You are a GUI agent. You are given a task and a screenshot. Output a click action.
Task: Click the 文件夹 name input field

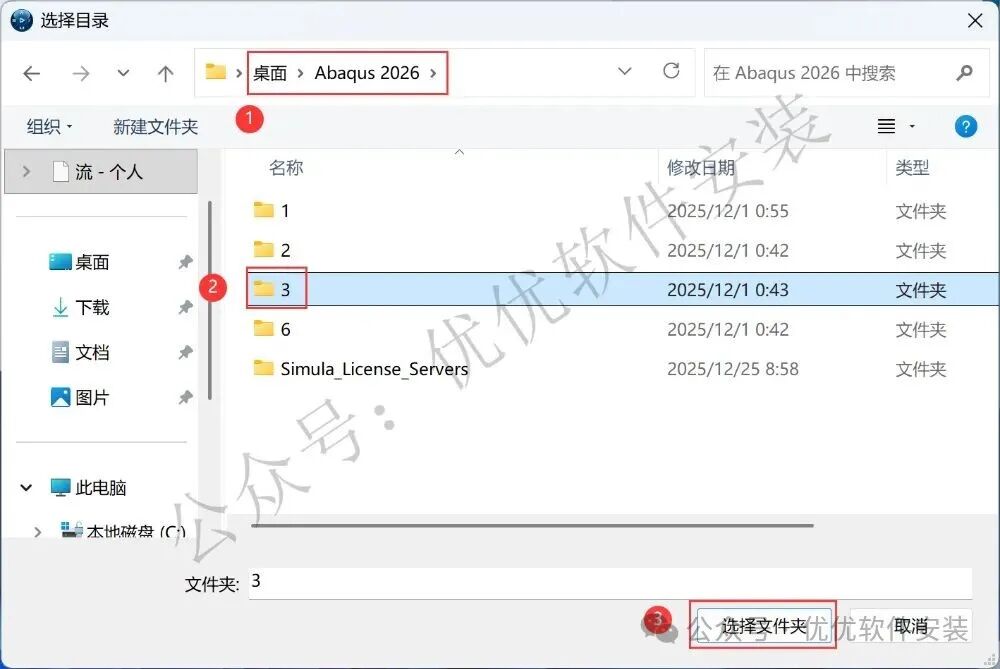[x=610, y=582]
